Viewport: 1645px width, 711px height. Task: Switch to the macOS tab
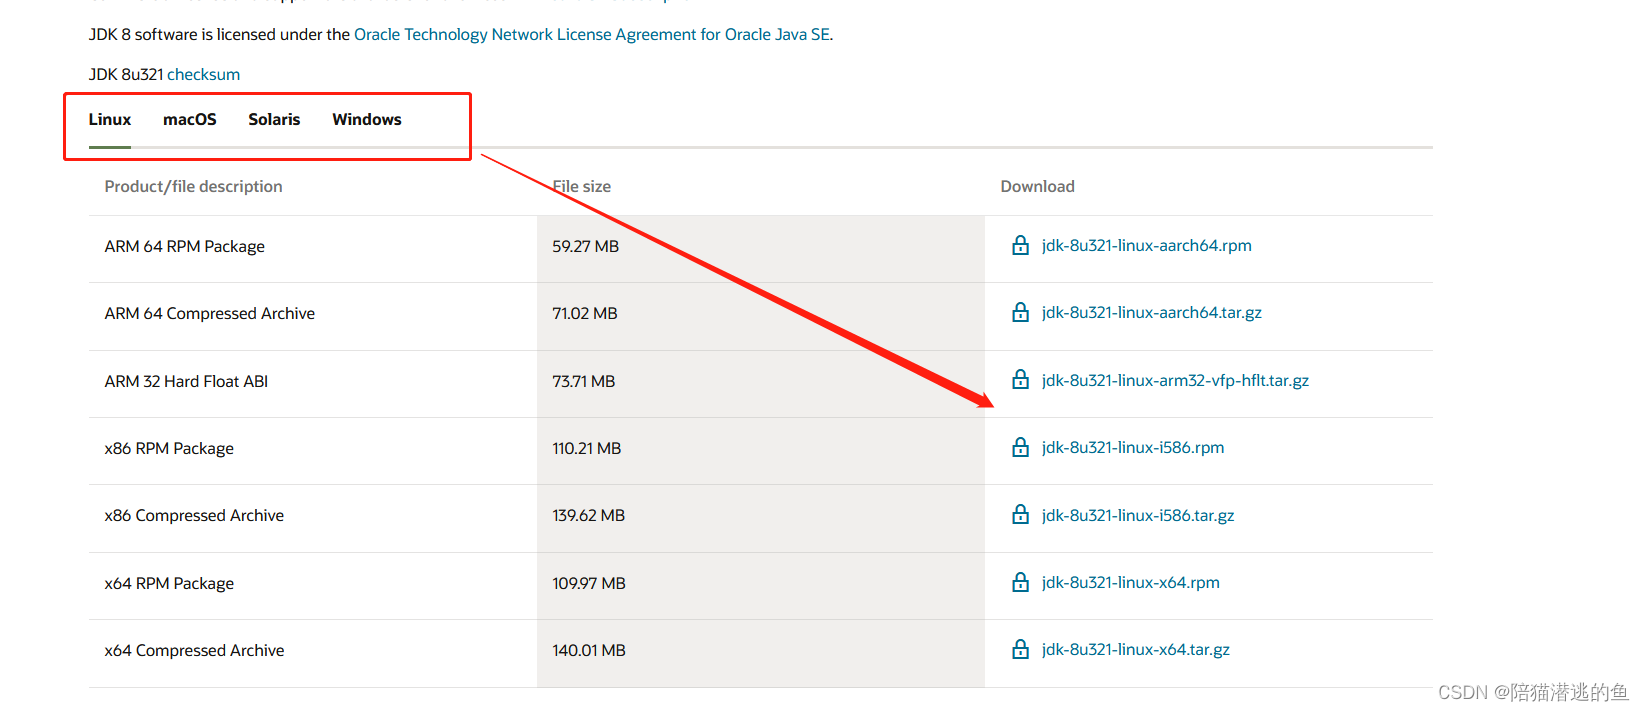pos(190,119)
